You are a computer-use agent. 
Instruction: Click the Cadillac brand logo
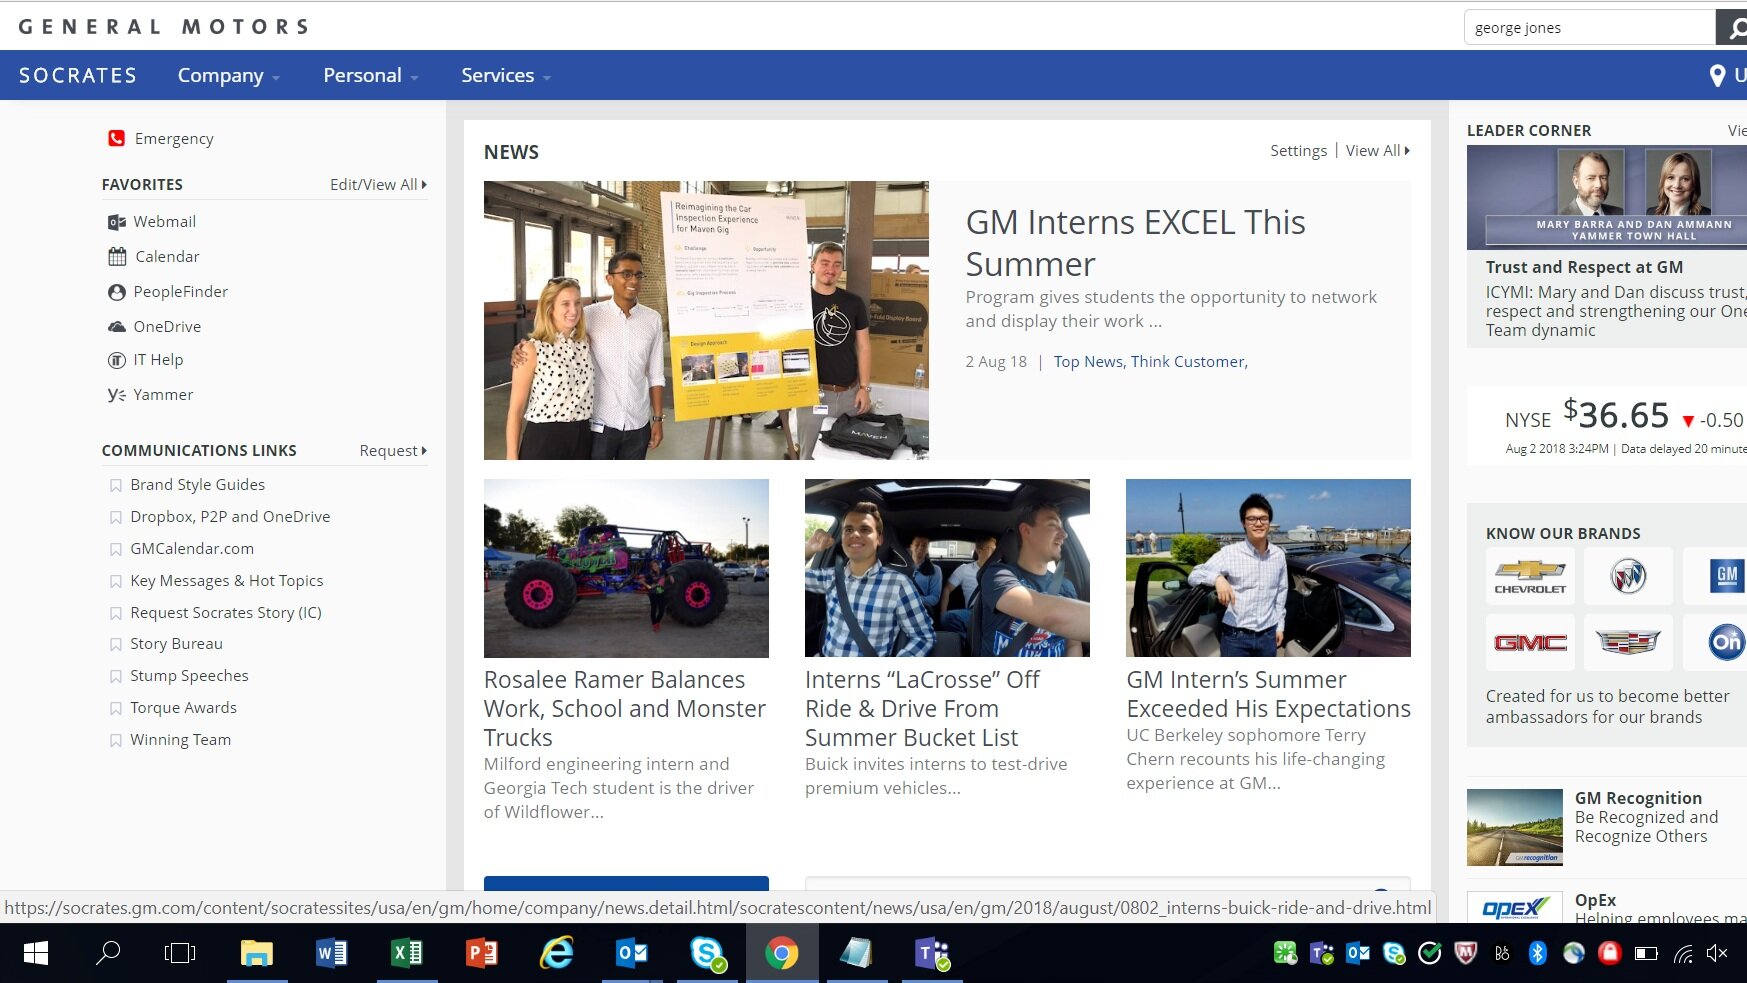(x=1627, y=642)
